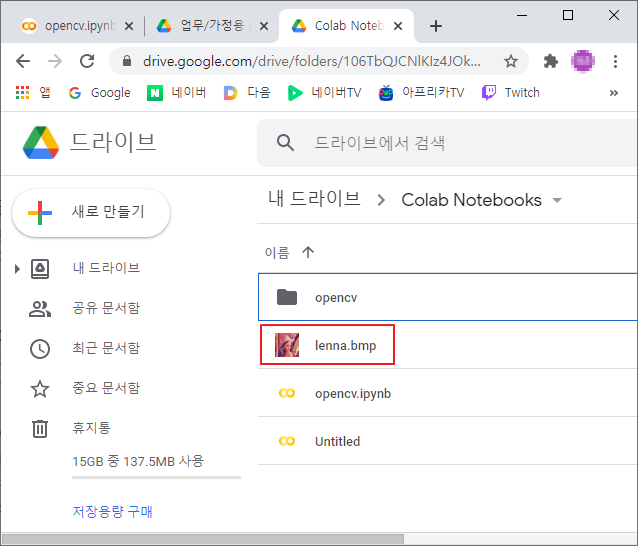Close the Colab Noteb browser tab
638x546 pixels.
[x=398, y=26]
